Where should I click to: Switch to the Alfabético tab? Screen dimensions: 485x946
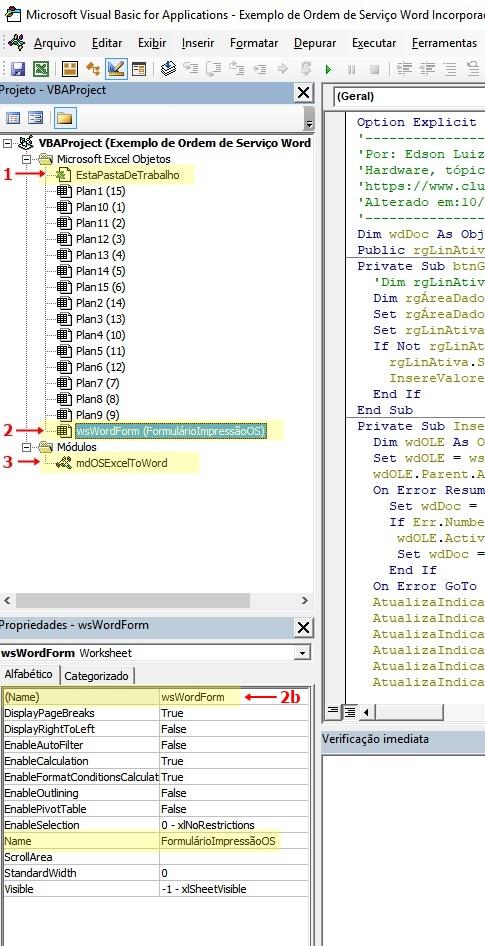(x=28, y=675)
